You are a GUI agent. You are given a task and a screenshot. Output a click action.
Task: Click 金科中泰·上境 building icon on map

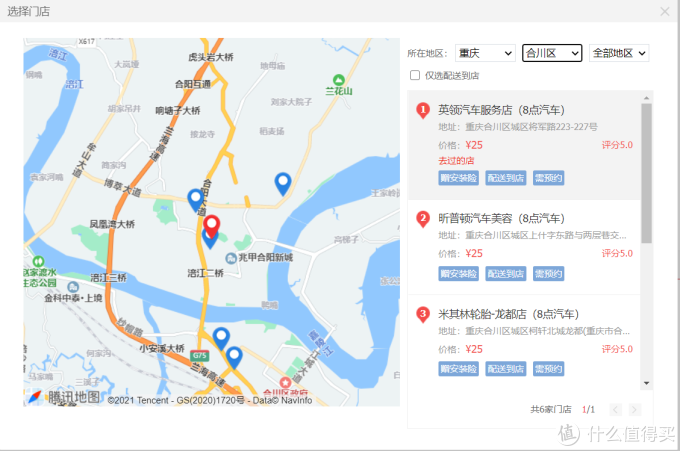[x=73, y=287]
